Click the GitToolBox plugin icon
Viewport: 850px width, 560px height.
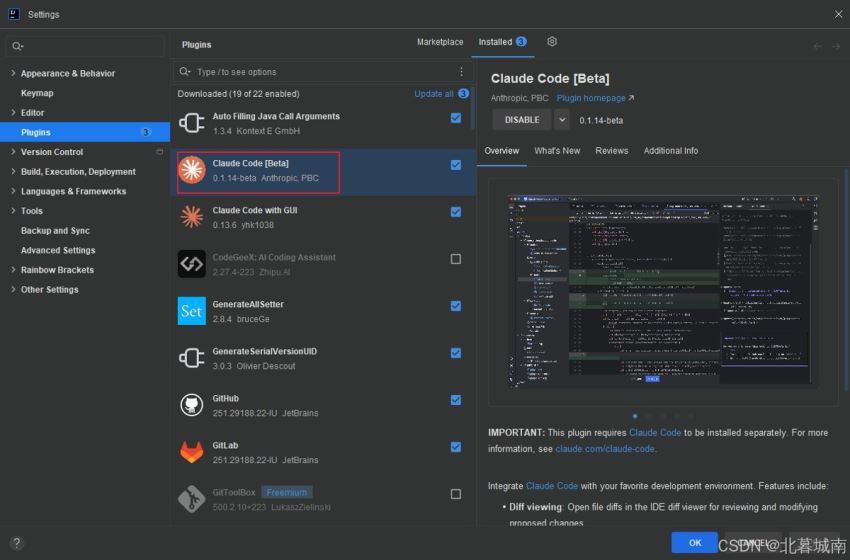tap(192, 499)
